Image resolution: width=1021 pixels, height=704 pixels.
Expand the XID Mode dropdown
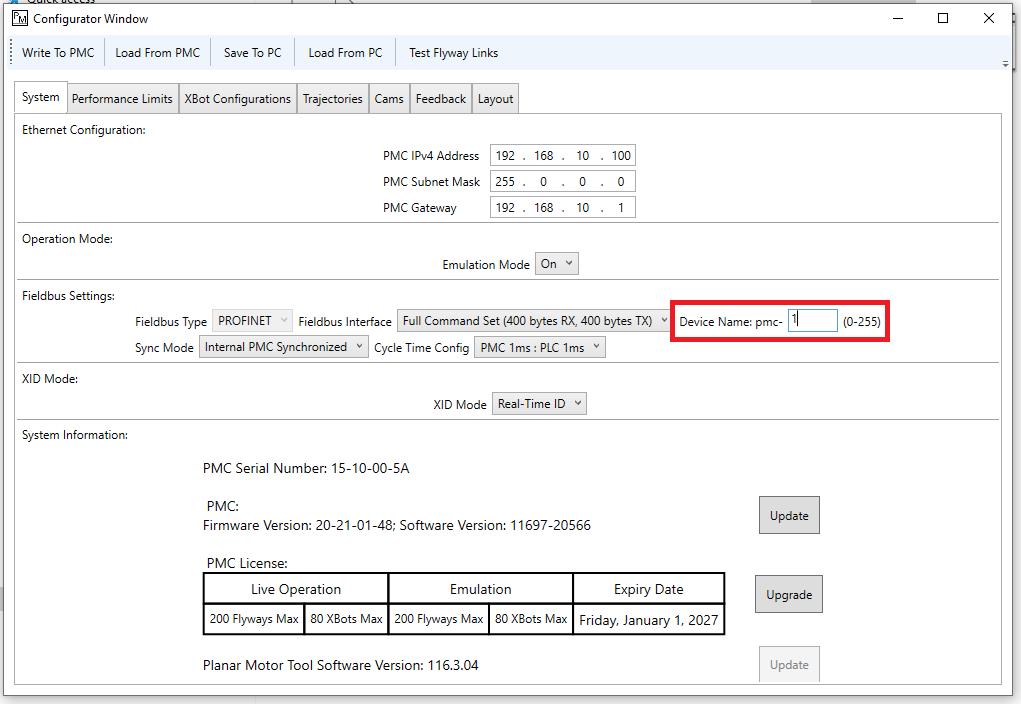539,404
